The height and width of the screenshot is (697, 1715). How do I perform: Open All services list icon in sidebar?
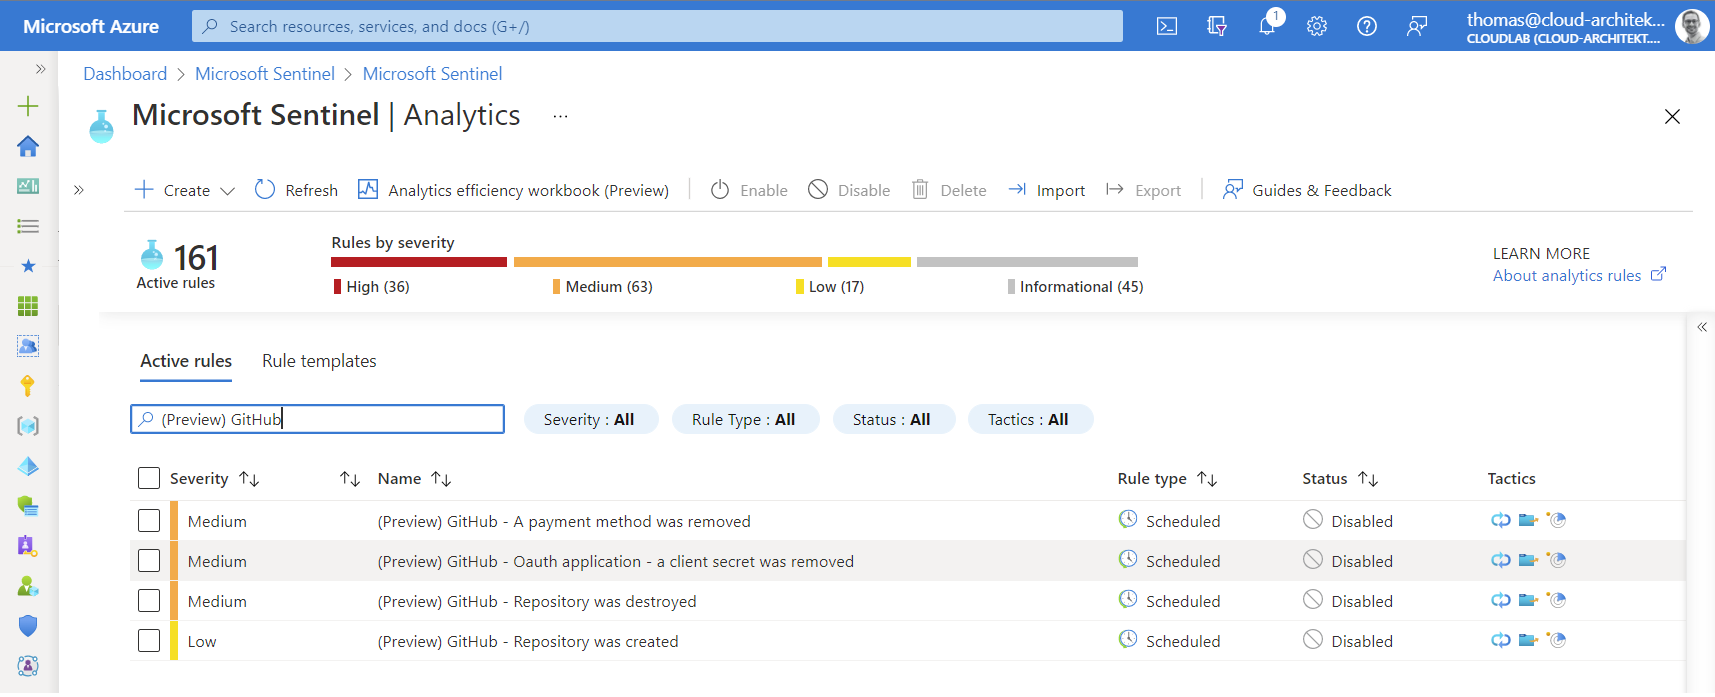click(28, 226)
